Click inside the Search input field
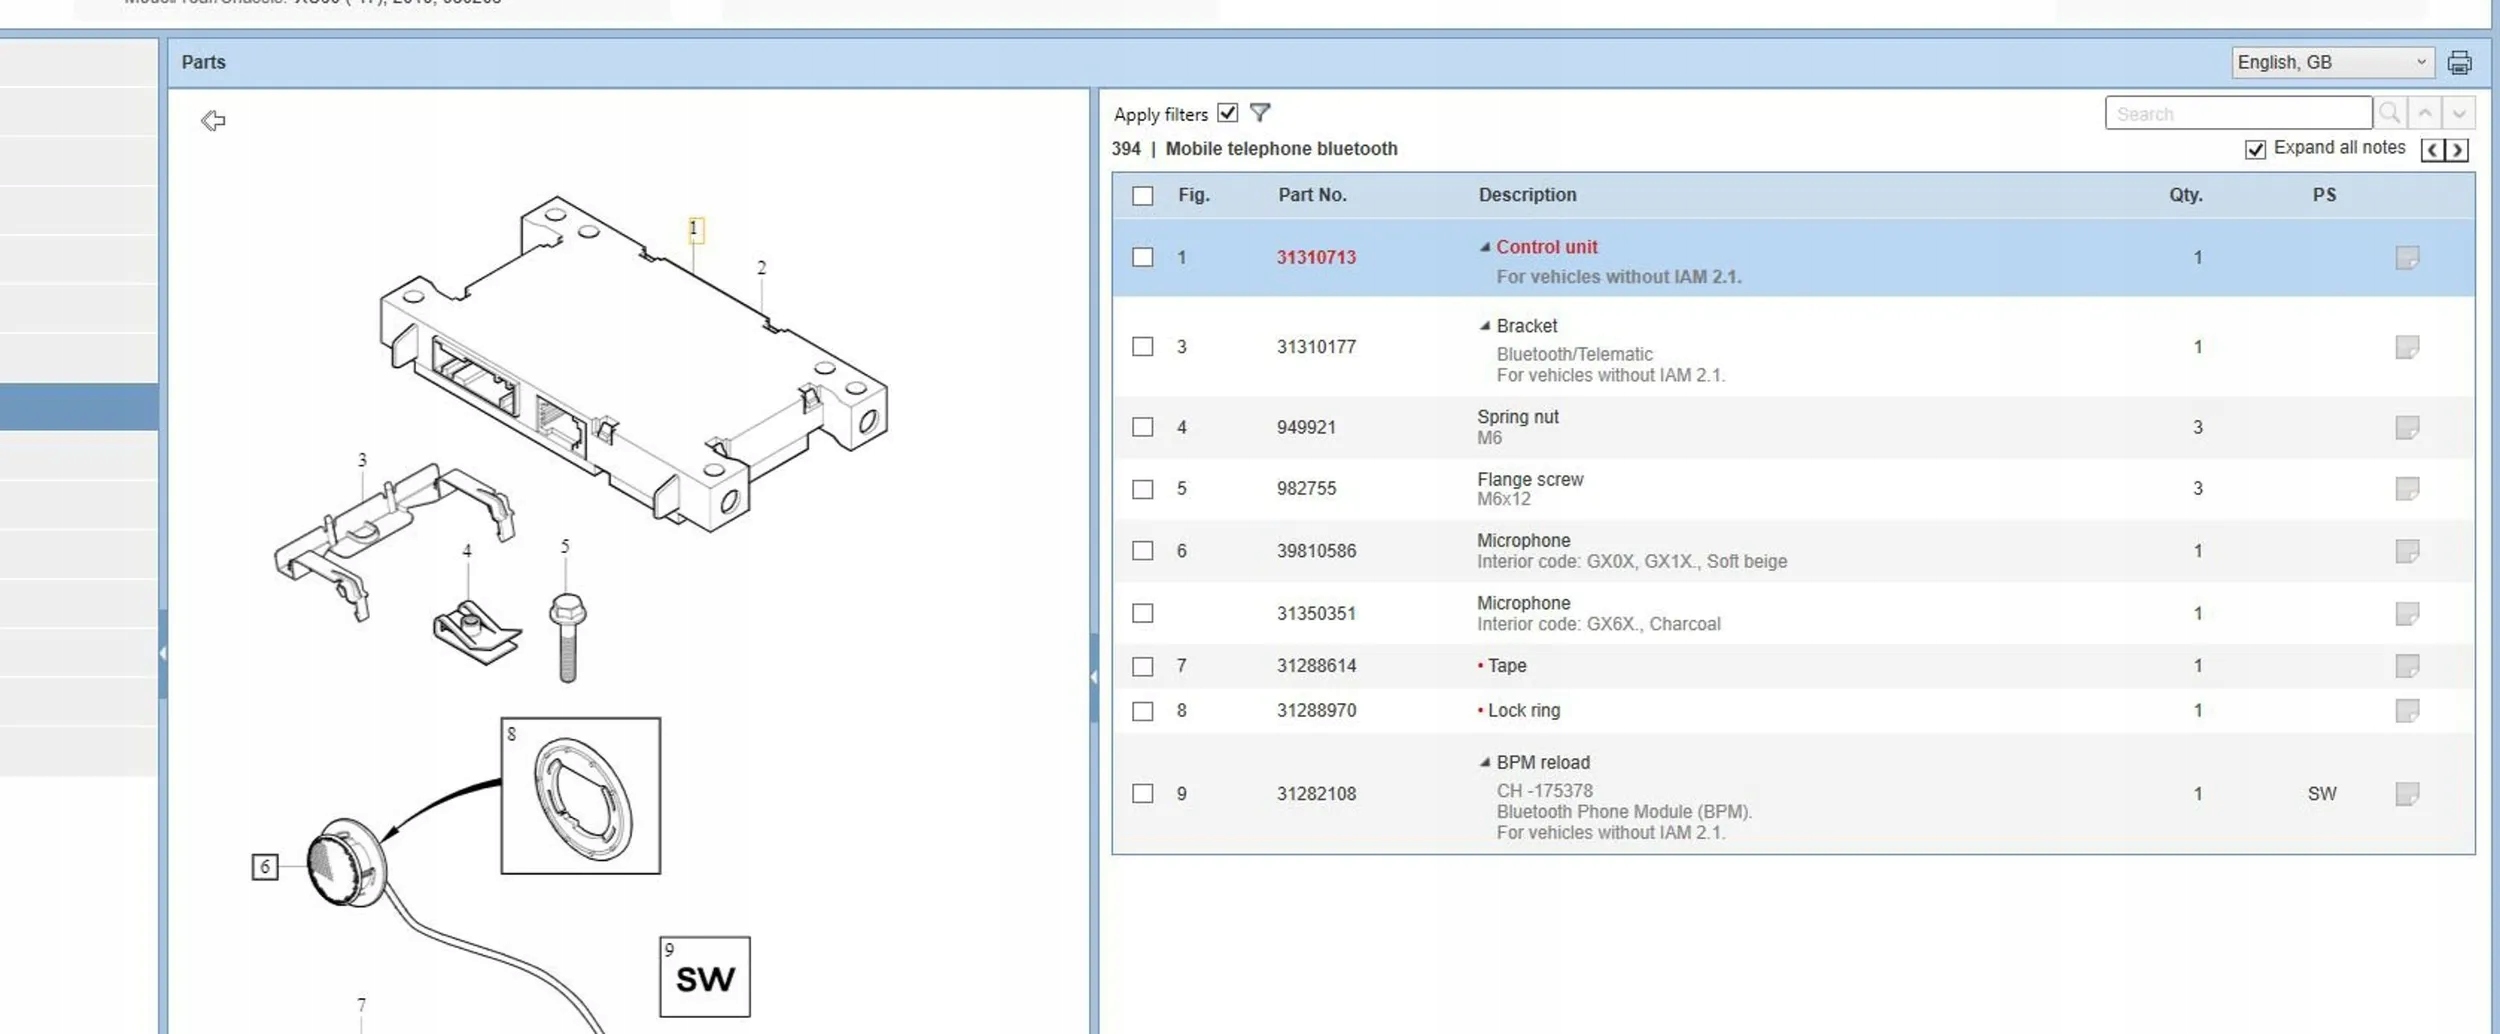Screen dimensions: 2500x1034 click(2238, 113)
